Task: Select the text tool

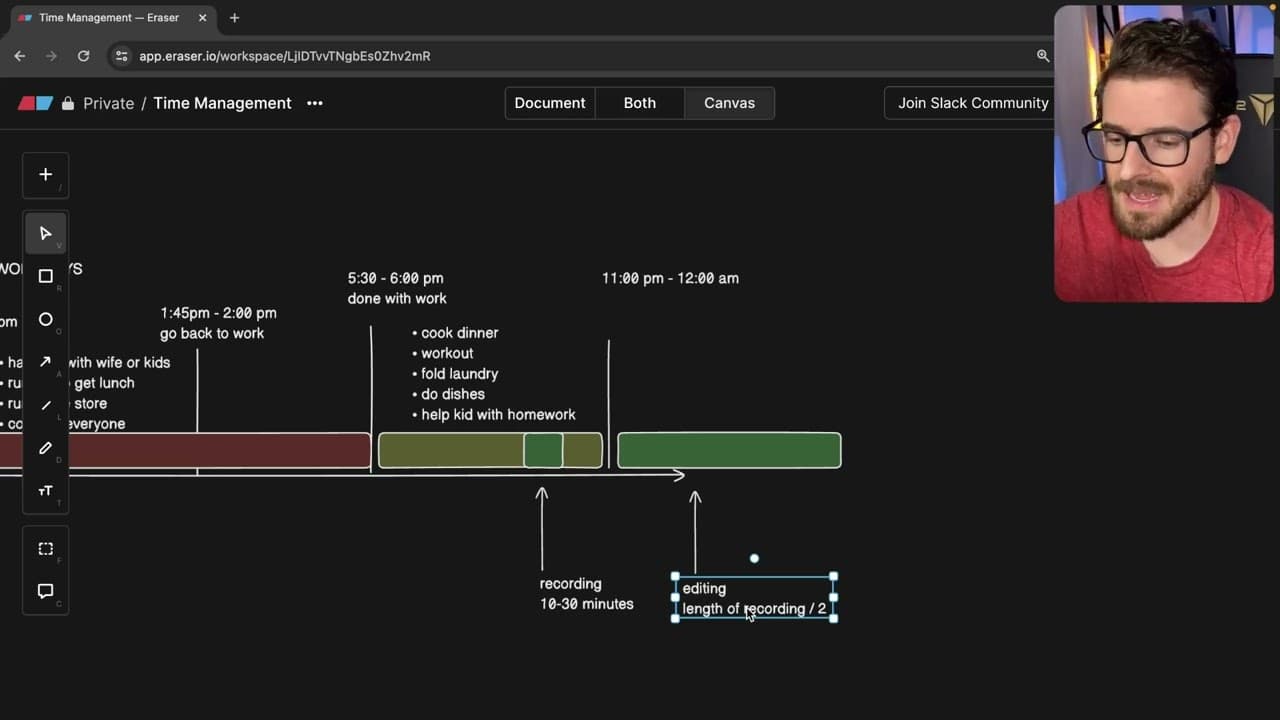Action: tap(45, 491)
